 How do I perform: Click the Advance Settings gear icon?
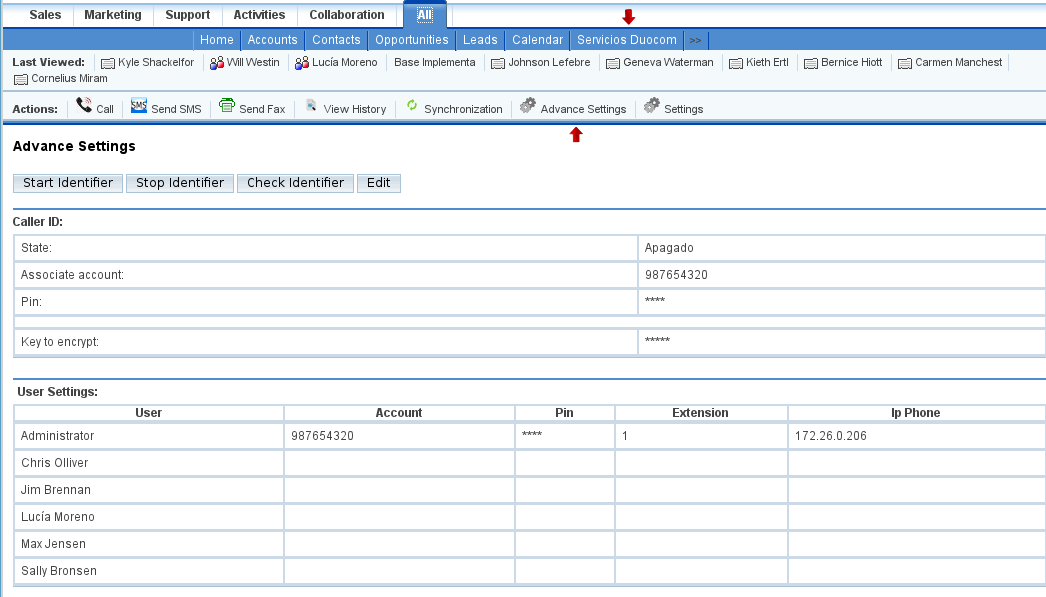[528, 106]
